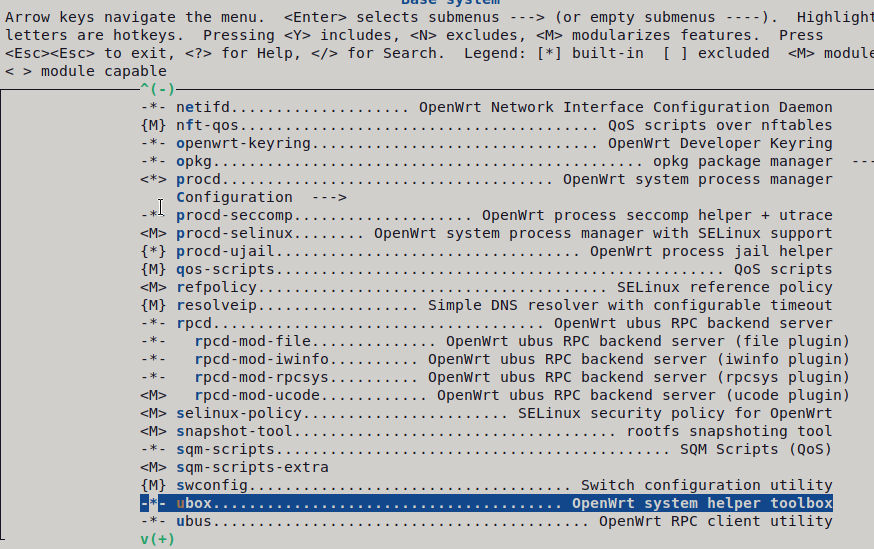Click the -*- marker next to rpcd-mod-rpcsys
The height and width of the screenshot is (549, 874).
(x=153, y=377)
